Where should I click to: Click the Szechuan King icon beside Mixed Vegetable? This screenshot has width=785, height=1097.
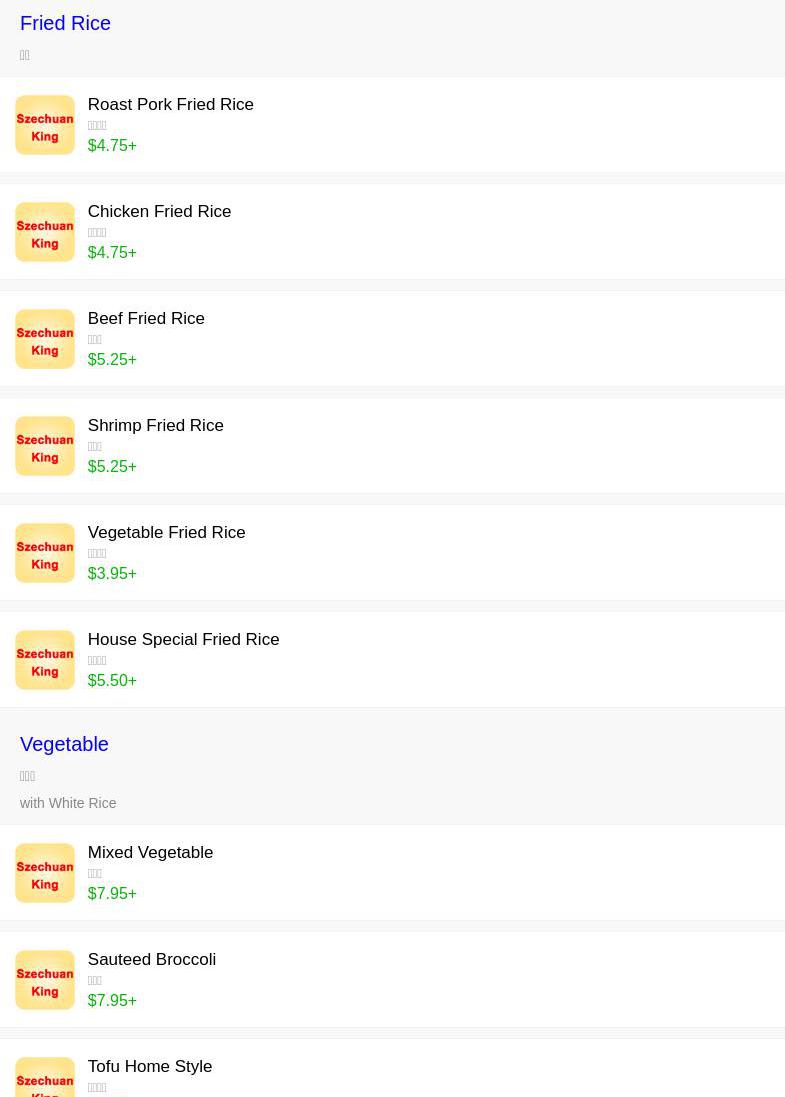click(x=45, y=873)
